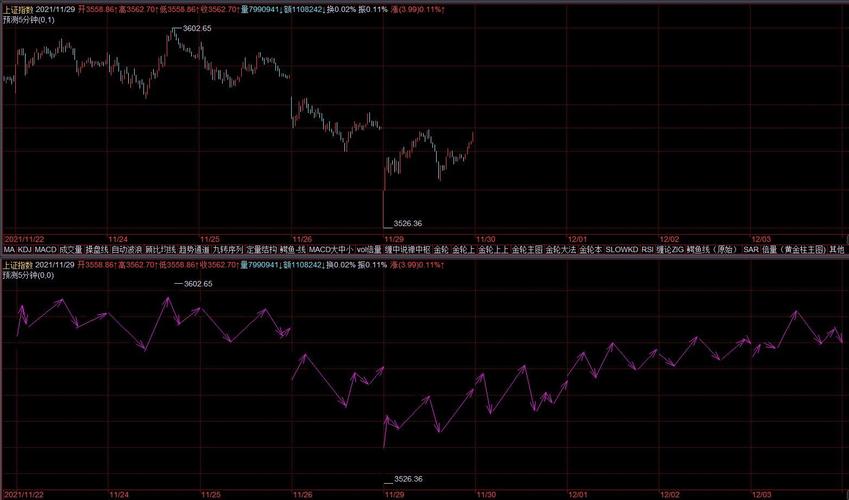Click the 上证指数 title in top panel
The image size is (849, 500).
tap(18, 7)
